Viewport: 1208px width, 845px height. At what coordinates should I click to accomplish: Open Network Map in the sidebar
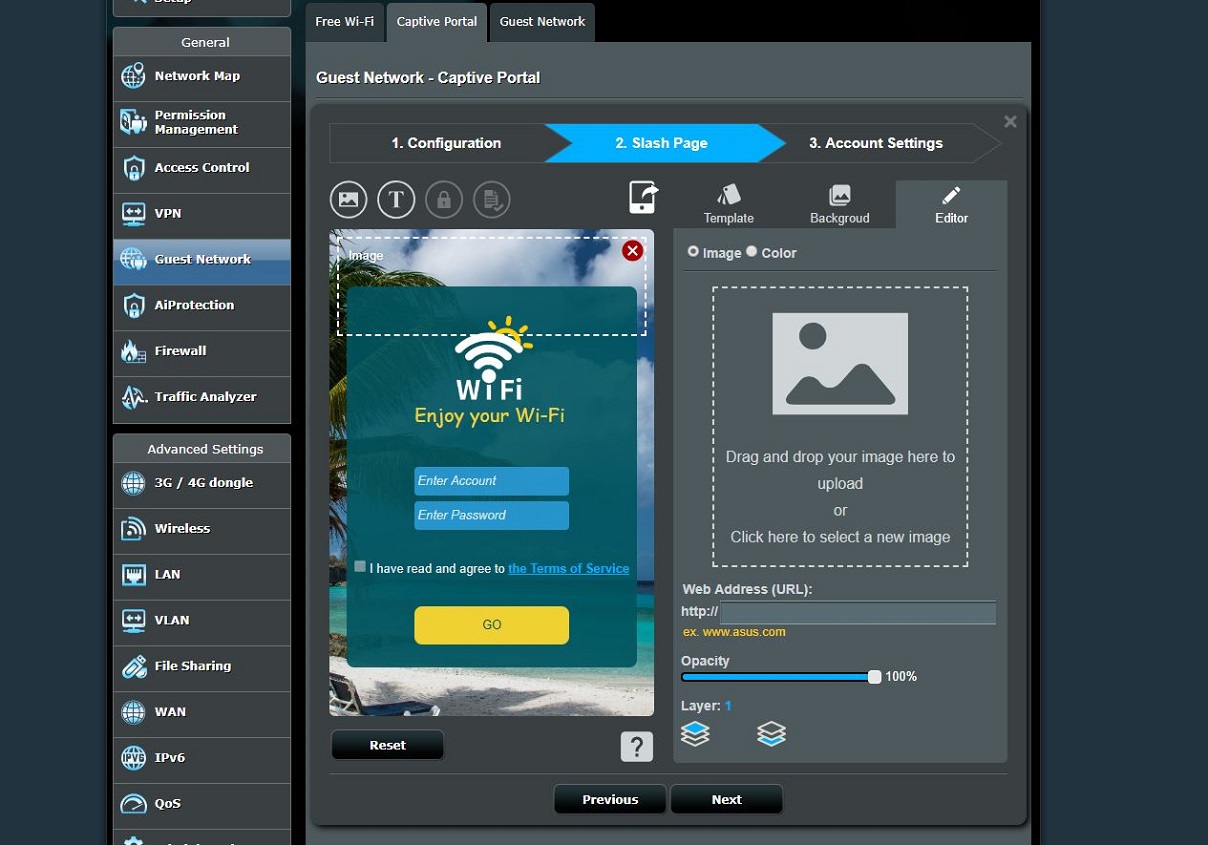pos(202,76)
